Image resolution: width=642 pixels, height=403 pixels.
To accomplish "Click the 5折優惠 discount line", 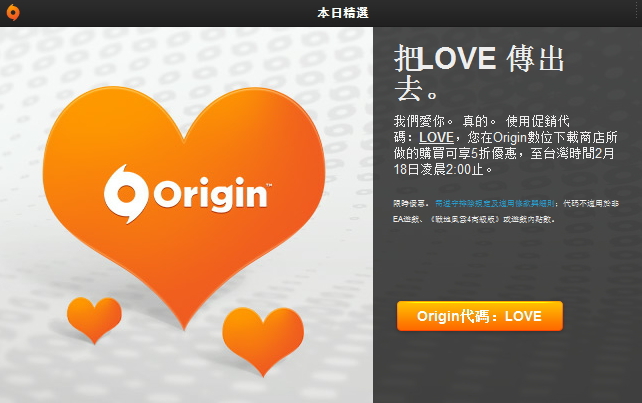I will pos(504,153).
